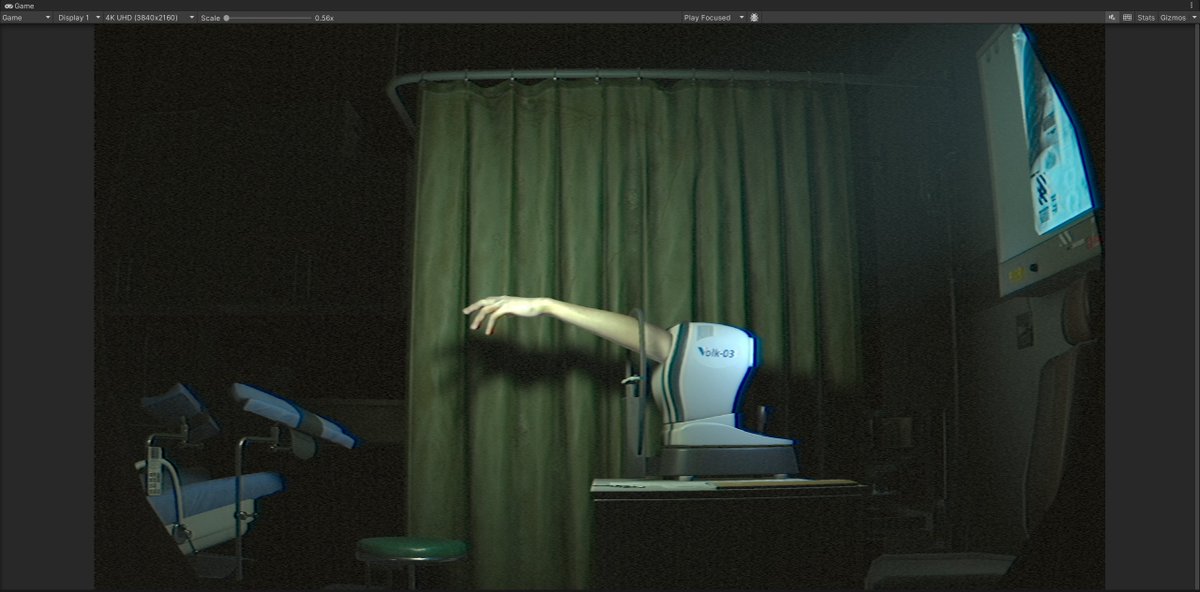The height and width of the screenshot is (592, 1200).
Task: Toggle the frame debugger bug icon
Action: (754, 18)
